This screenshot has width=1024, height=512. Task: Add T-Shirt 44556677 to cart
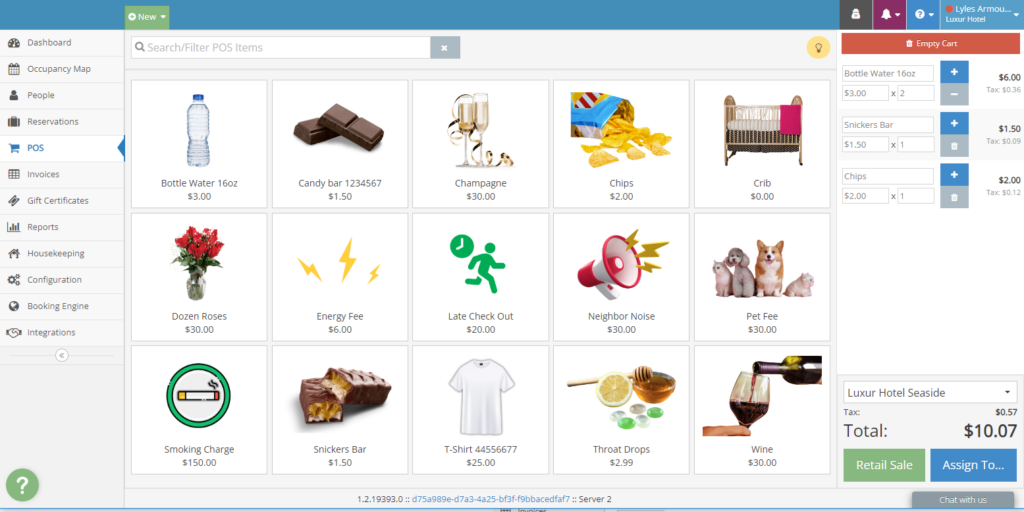(x=480, y=409)
